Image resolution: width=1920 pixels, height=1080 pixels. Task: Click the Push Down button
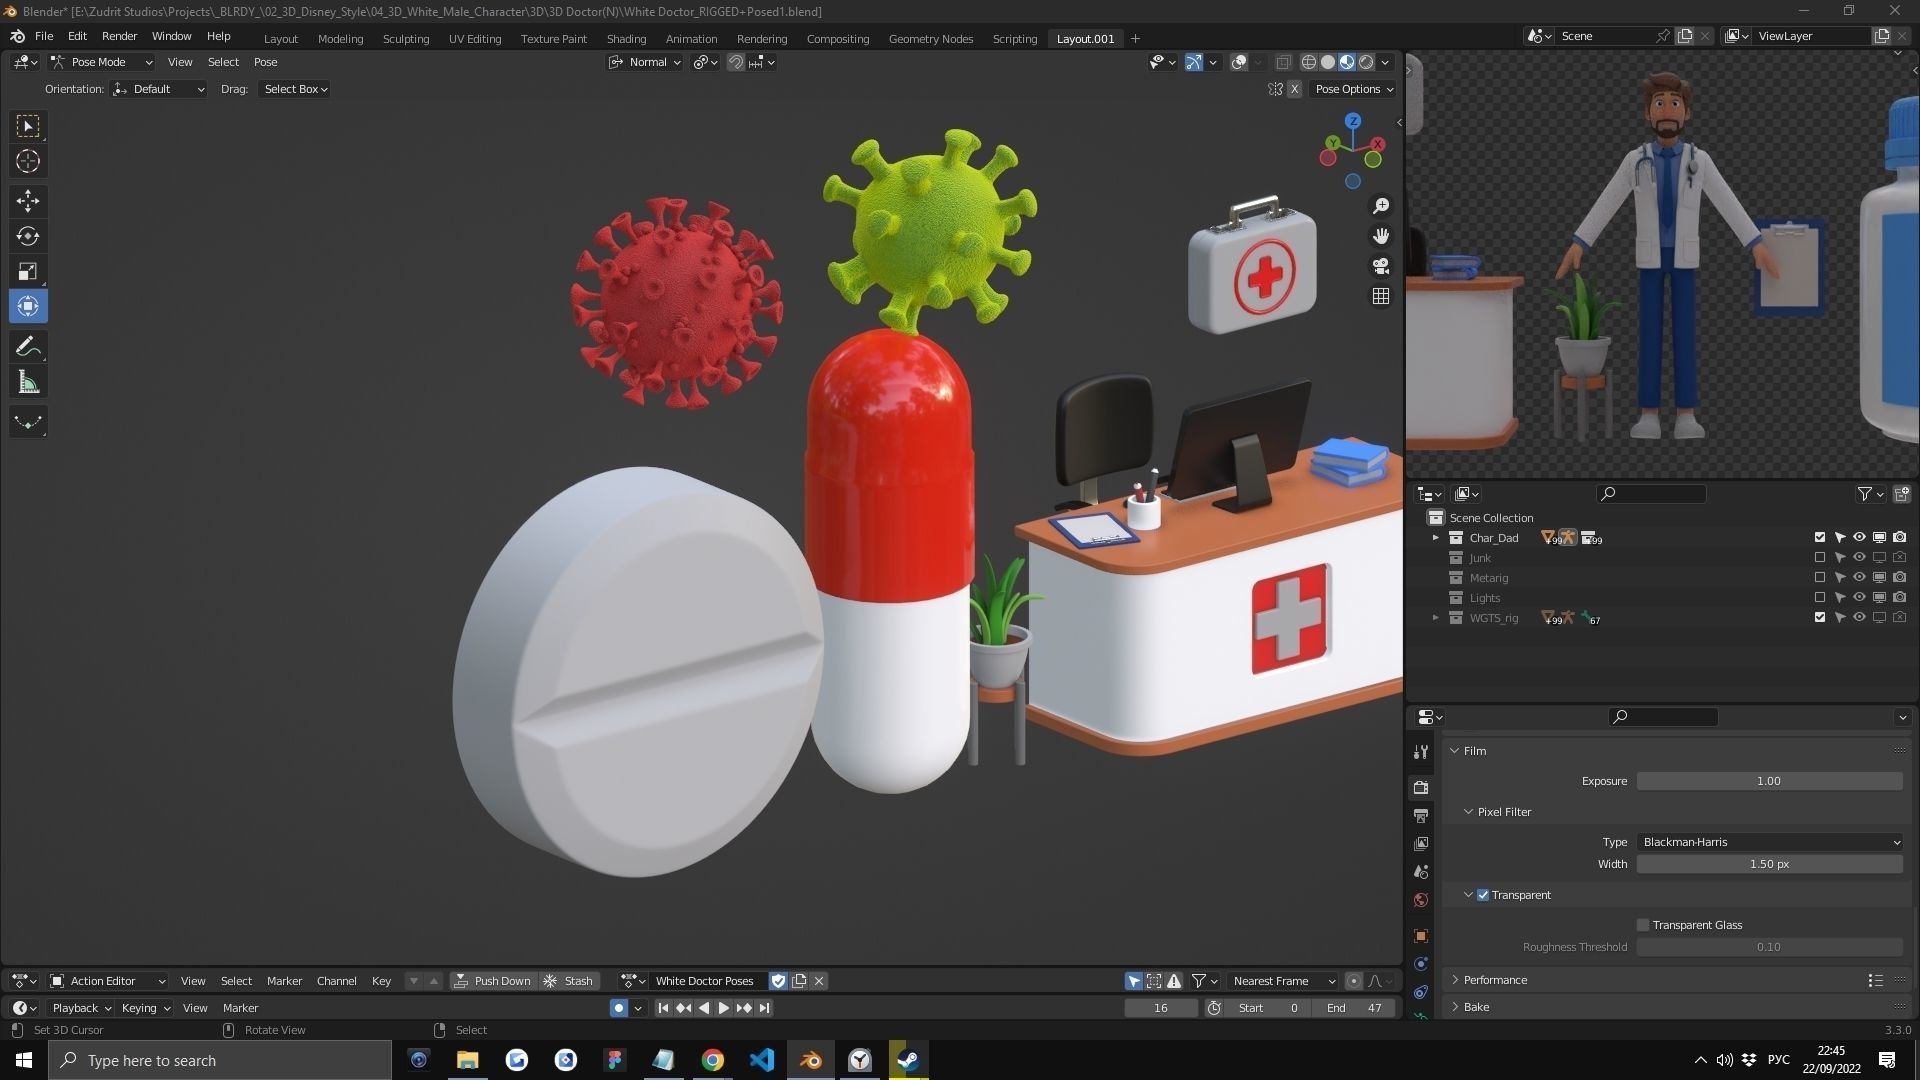click(493, 981)
